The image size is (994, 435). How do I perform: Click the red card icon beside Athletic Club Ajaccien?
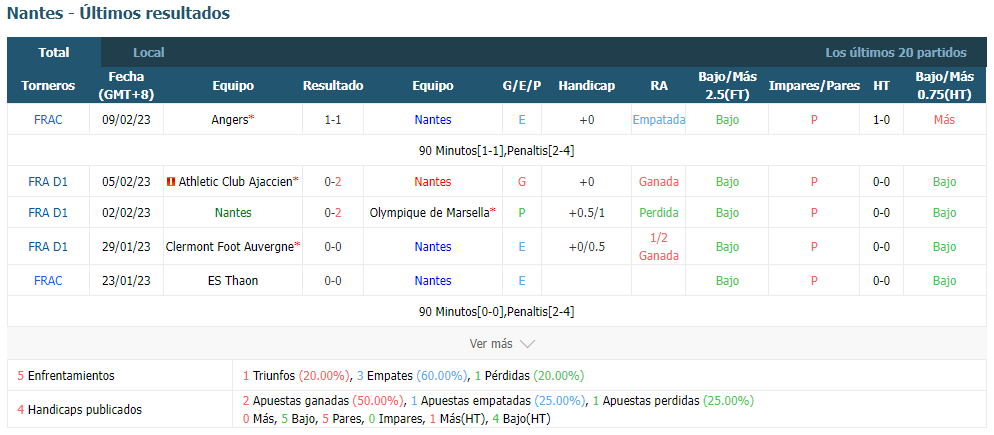click(x=170, y=182)
